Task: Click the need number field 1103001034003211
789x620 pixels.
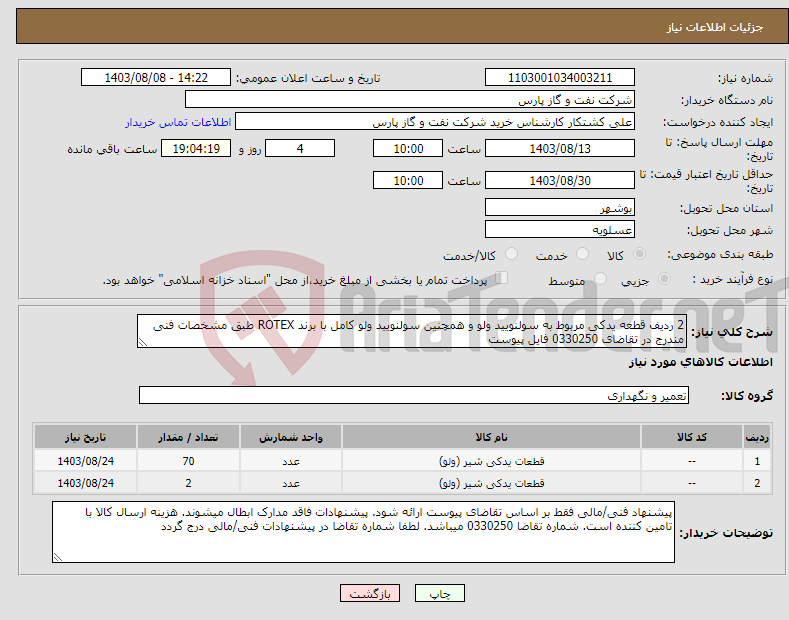Action: pyautogui.click(x=560, y=78)
